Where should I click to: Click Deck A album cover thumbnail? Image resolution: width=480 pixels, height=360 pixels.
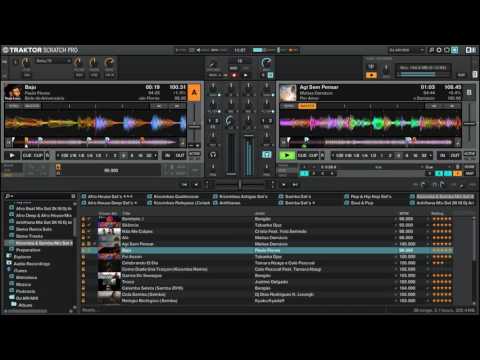[13, 92]
